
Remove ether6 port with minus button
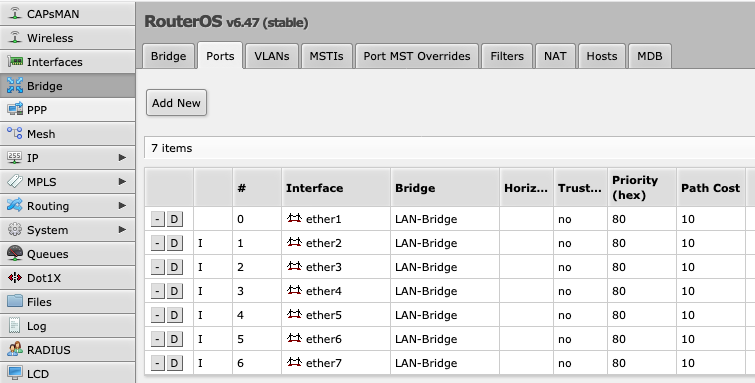click(157, 339)
